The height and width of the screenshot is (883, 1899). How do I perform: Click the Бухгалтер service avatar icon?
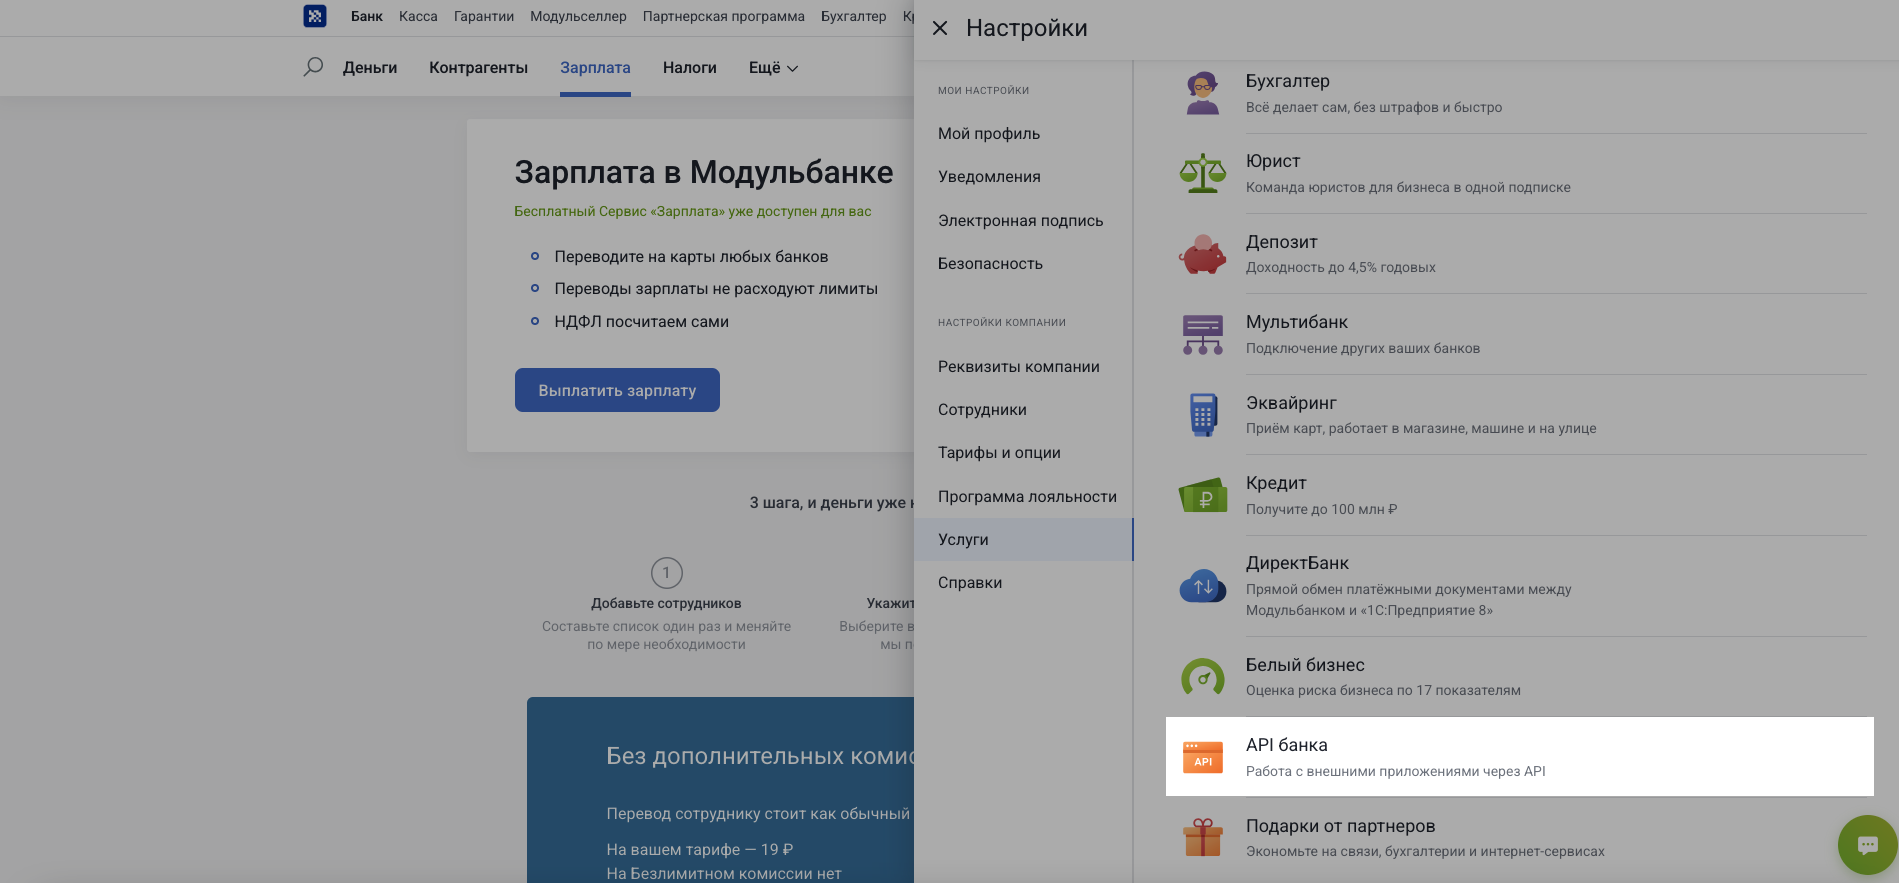click(x=1202, y=93)
